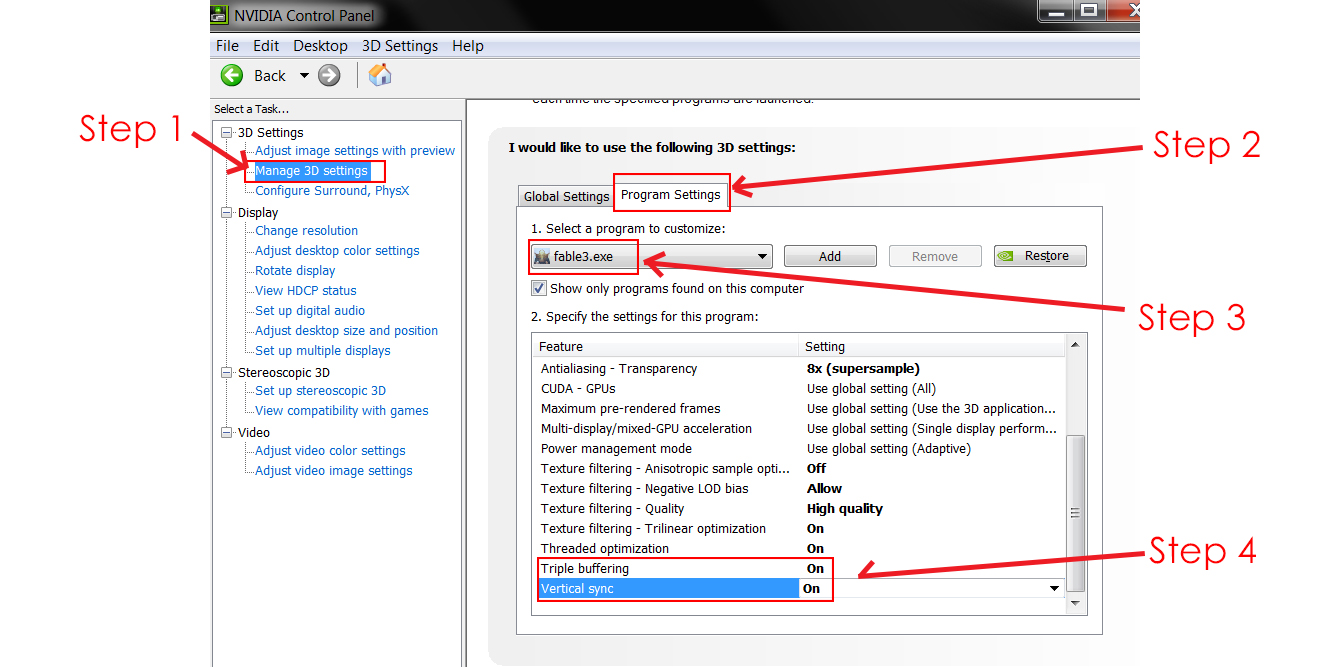Open the 3D Settings menu

tap(400, 46)
